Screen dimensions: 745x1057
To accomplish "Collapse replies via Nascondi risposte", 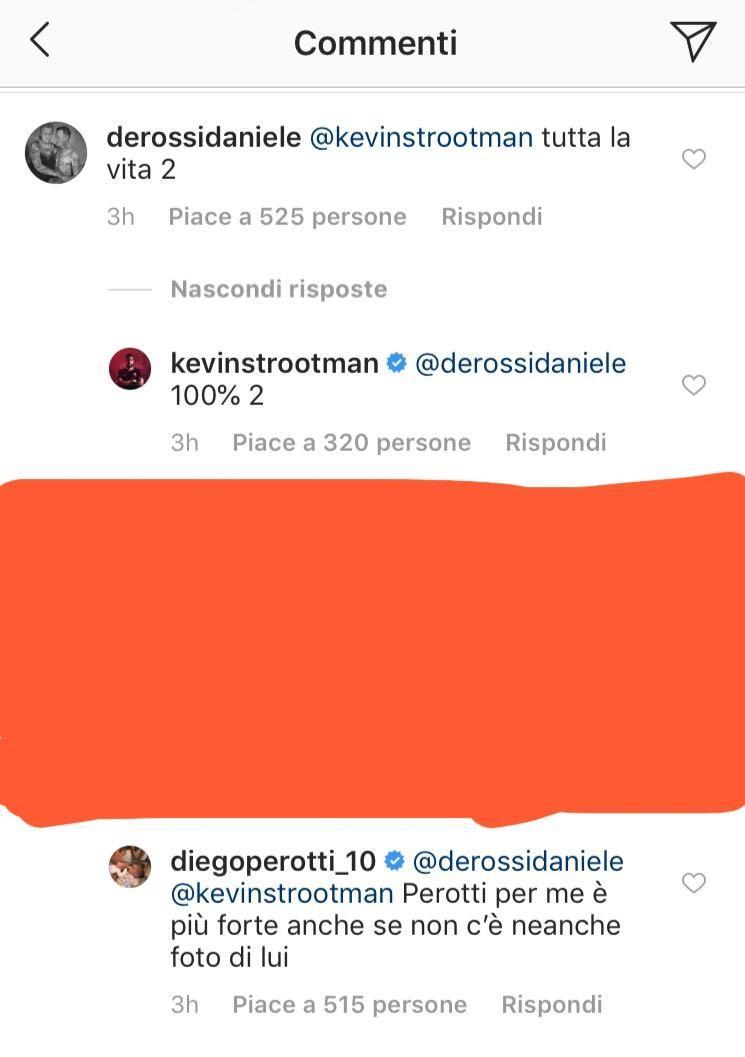I will [279, 289].
